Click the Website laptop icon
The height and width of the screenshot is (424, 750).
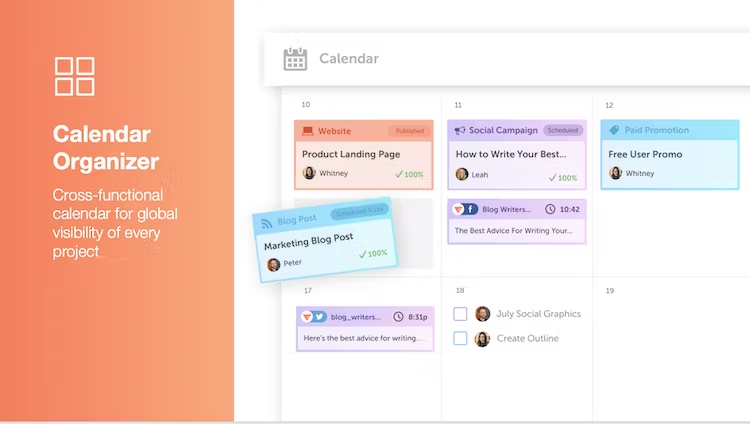pos(308,131)
